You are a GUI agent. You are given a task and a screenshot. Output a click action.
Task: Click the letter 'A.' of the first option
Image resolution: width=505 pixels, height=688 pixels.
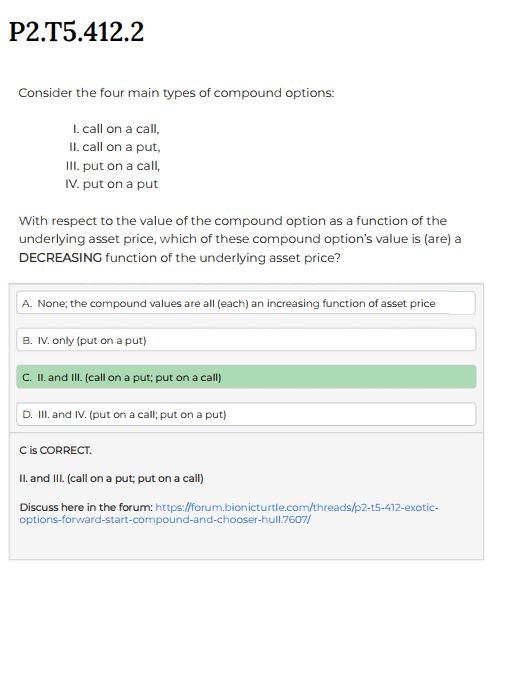pyautogui.click(x=27, y=304)
